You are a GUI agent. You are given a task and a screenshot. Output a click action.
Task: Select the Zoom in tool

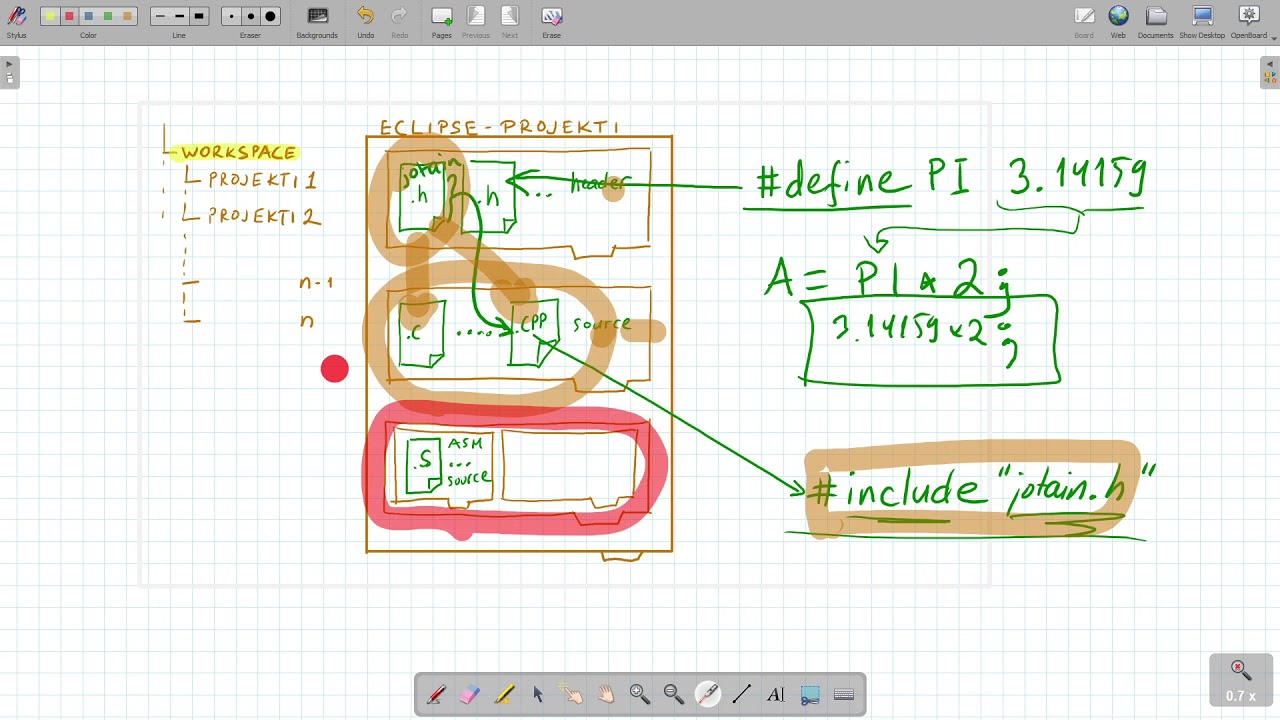click(640, 694)
